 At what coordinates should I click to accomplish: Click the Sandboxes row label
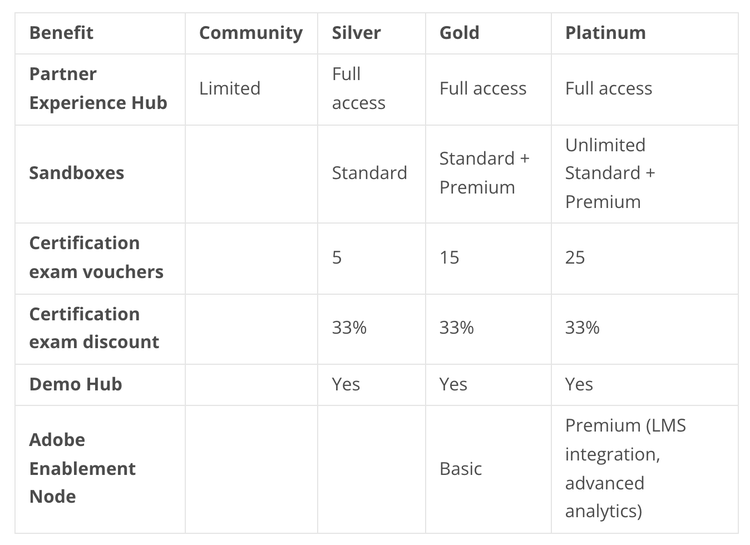76,173
